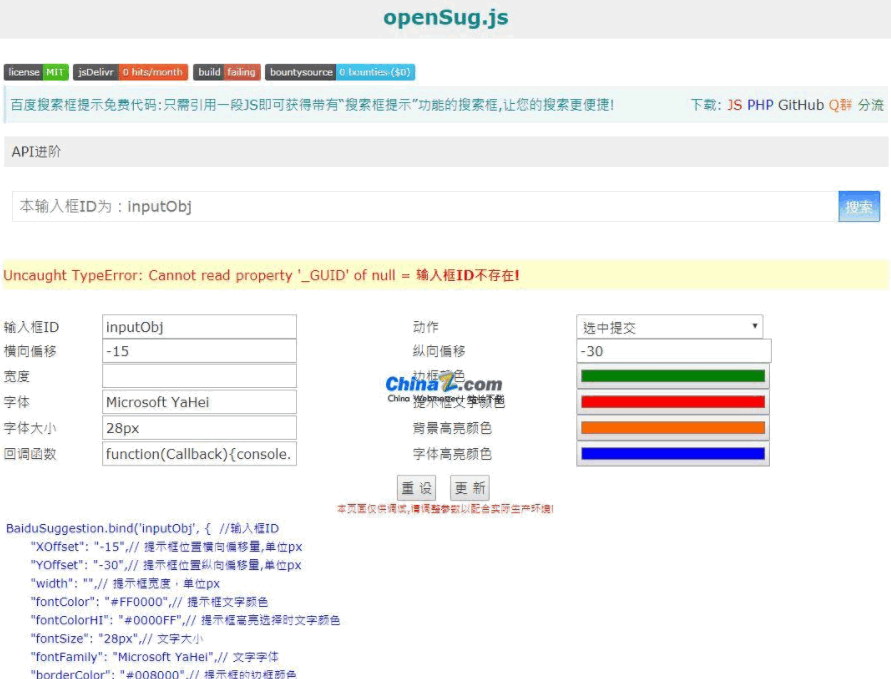The image size is (891, 679).
Task: Click the jsDelivr hits/month badge
Action: point(130,72)
